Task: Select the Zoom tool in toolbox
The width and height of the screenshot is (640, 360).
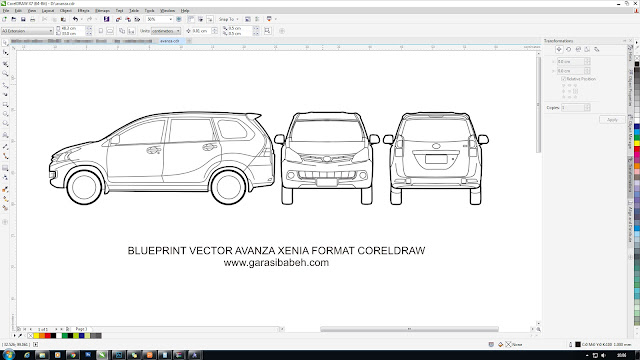Action: pyautogui.click(x=5, y=74)
